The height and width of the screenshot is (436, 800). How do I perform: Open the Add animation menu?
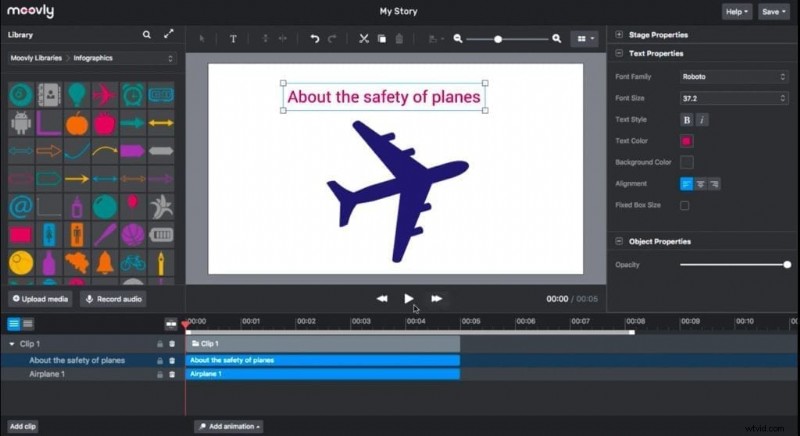pyautogui.click(x=229, y=426)
